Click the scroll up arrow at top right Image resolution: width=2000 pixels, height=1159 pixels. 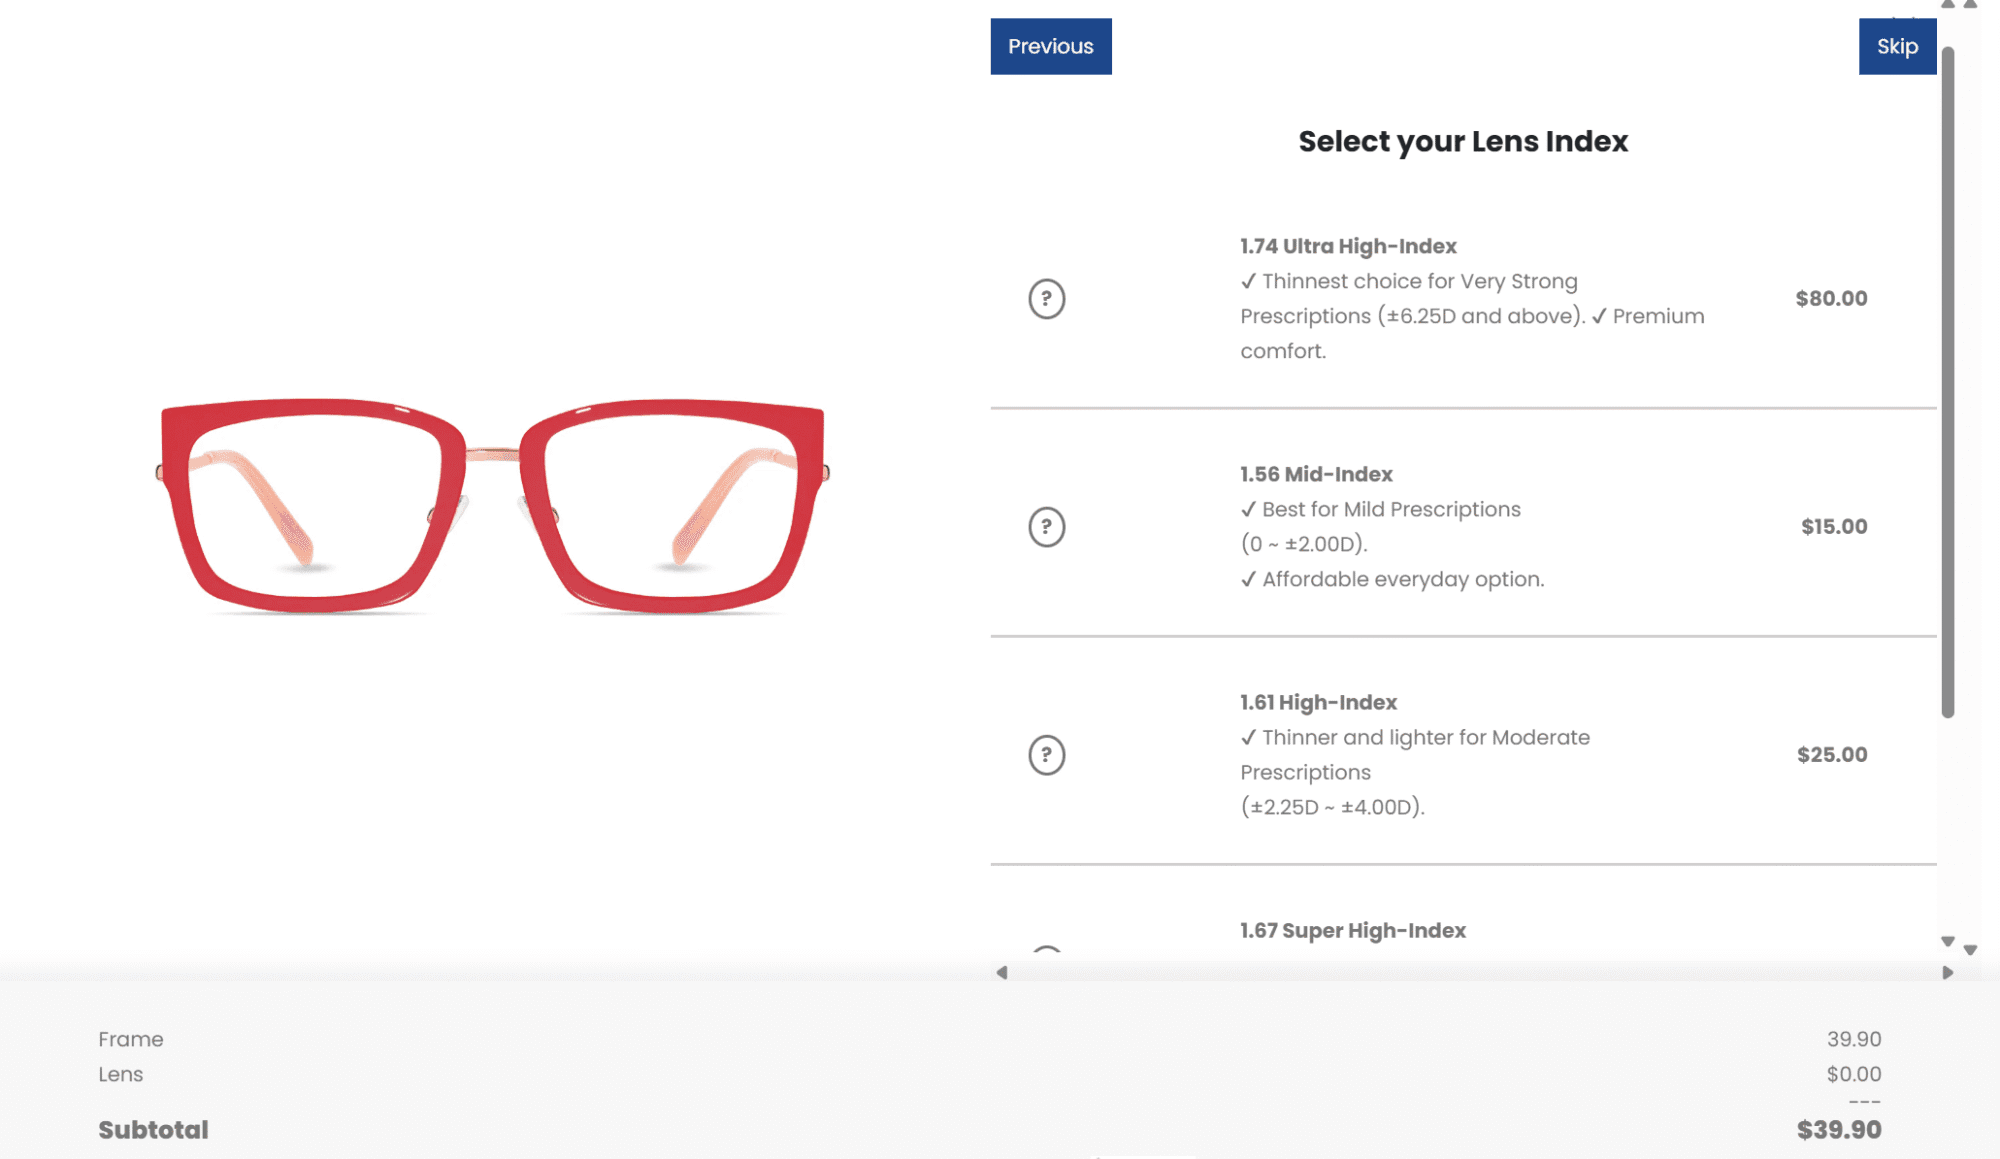1947,5
